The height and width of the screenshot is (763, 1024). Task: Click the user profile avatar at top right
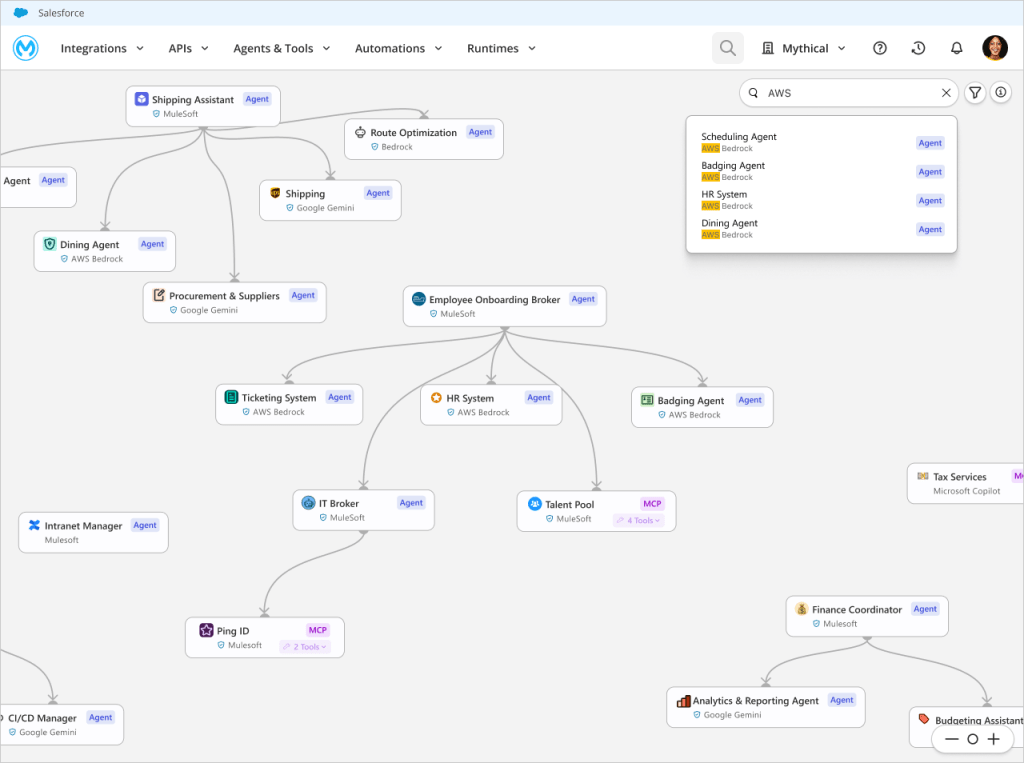point(995,47)
